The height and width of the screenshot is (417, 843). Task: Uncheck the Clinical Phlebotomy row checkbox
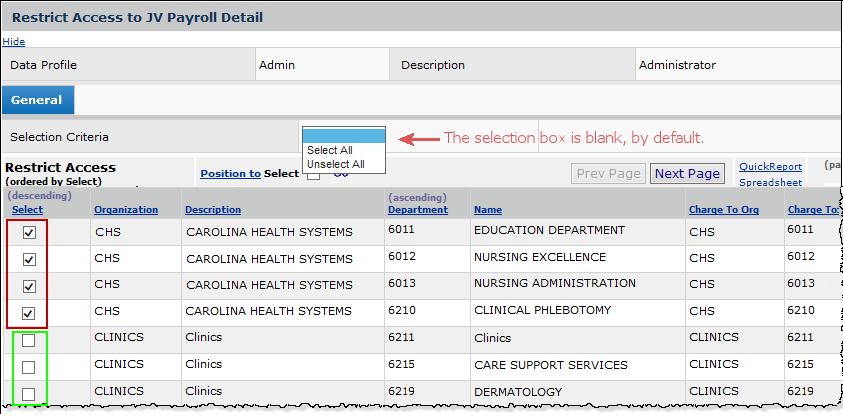[x=29, y=313]
